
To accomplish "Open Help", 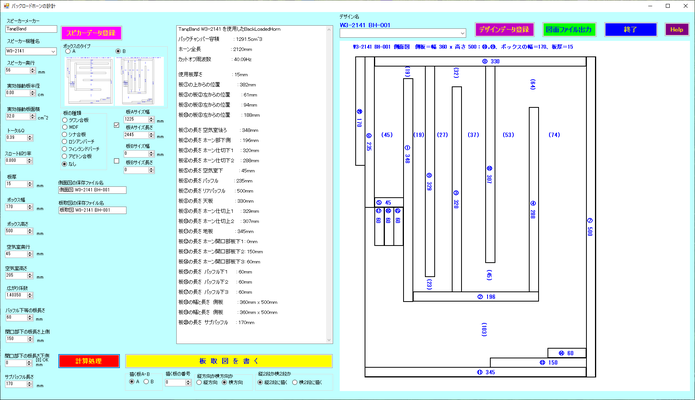I will (676, 29).
